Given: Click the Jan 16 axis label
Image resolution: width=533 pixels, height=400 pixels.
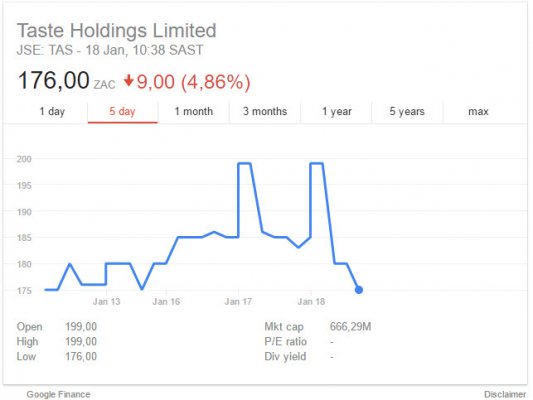Looking at the screenshot, I should point(166,301).
